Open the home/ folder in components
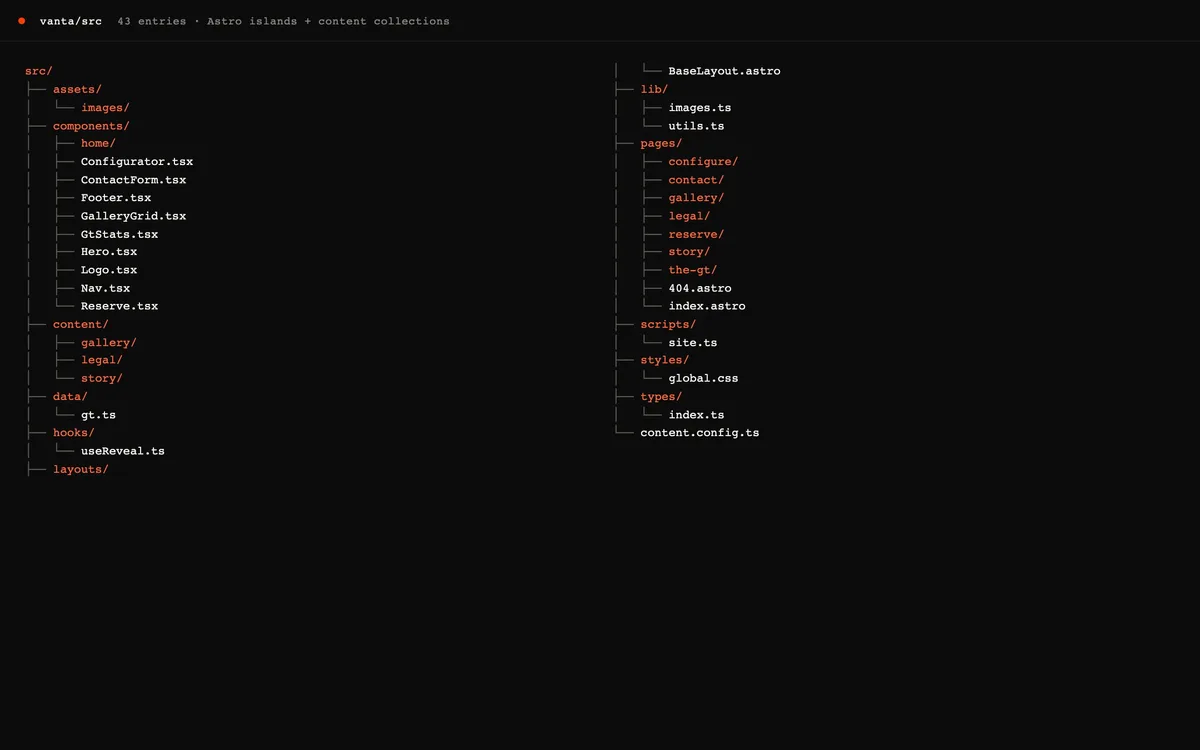 pos(98,143)
